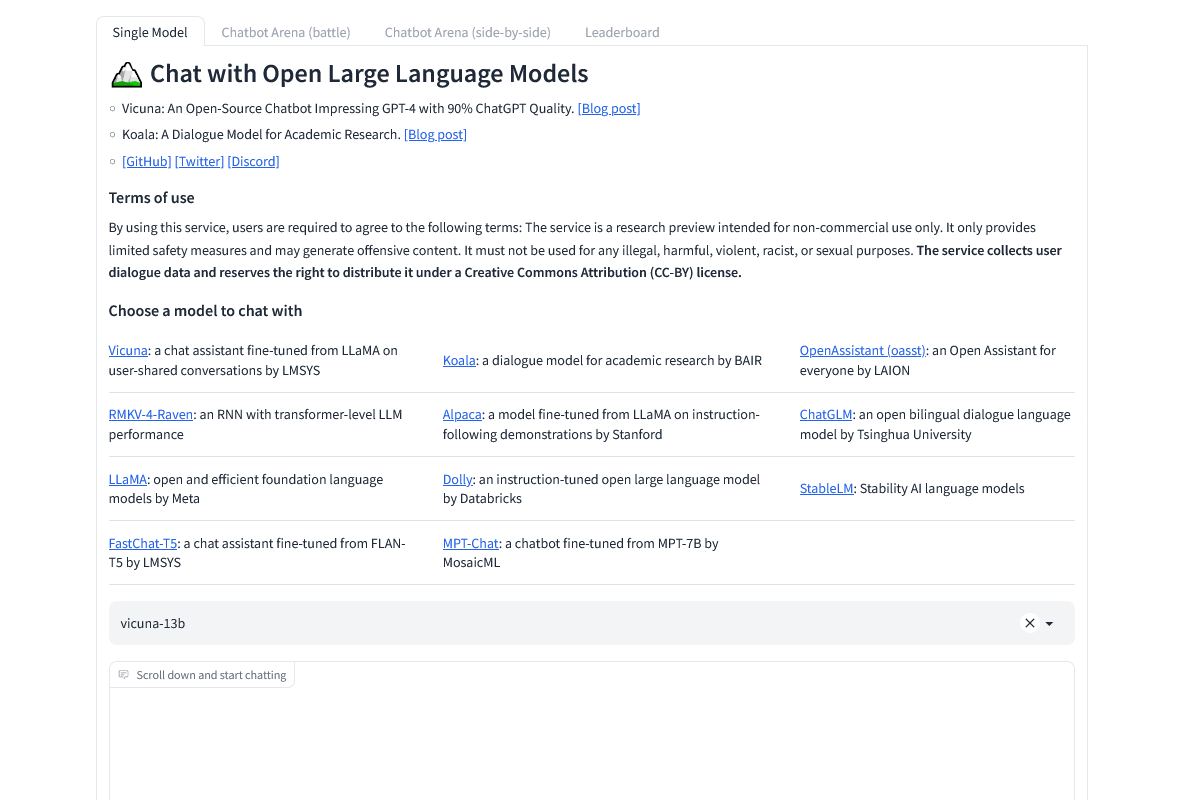
Task: Open the Vicuna blog post link
Action: (609, 108)
